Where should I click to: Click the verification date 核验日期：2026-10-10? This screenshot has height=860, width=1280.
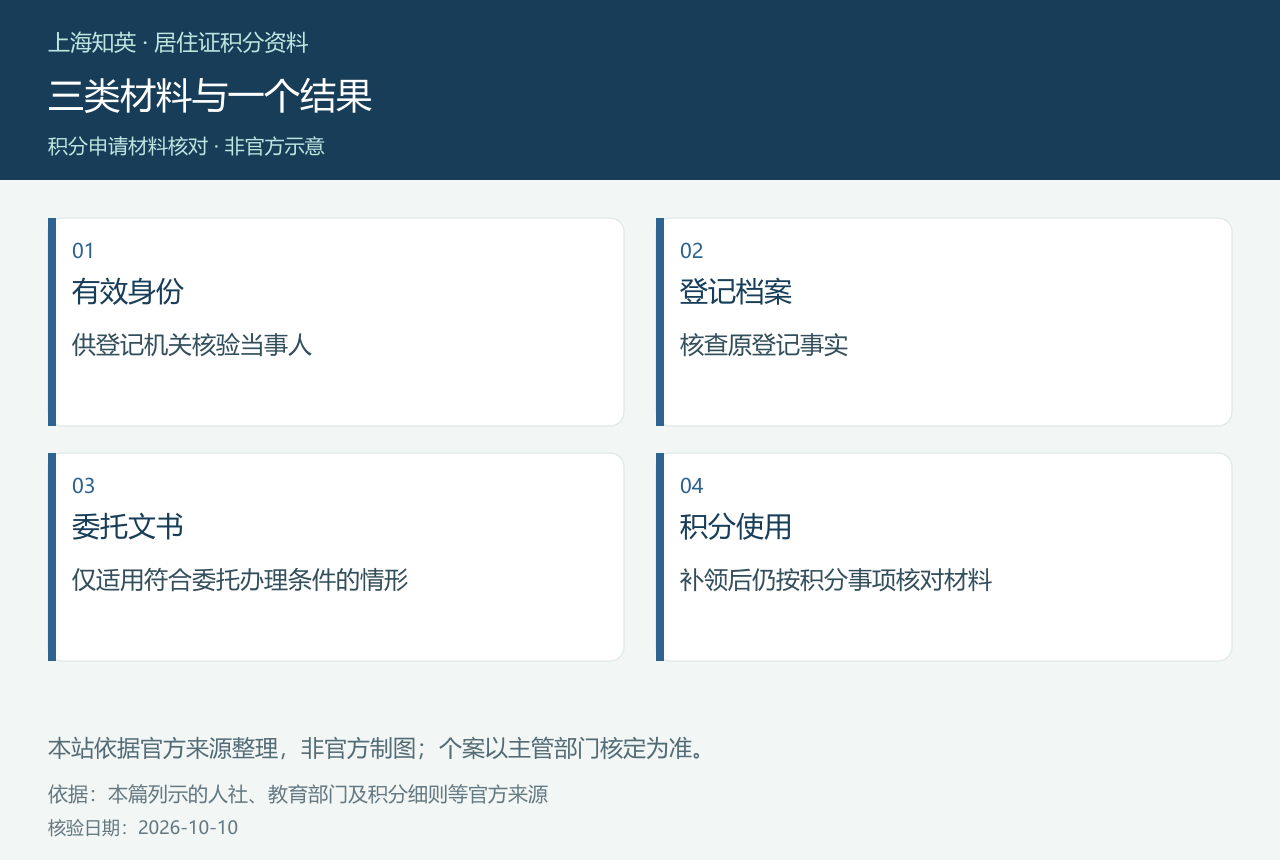point(143,828)
